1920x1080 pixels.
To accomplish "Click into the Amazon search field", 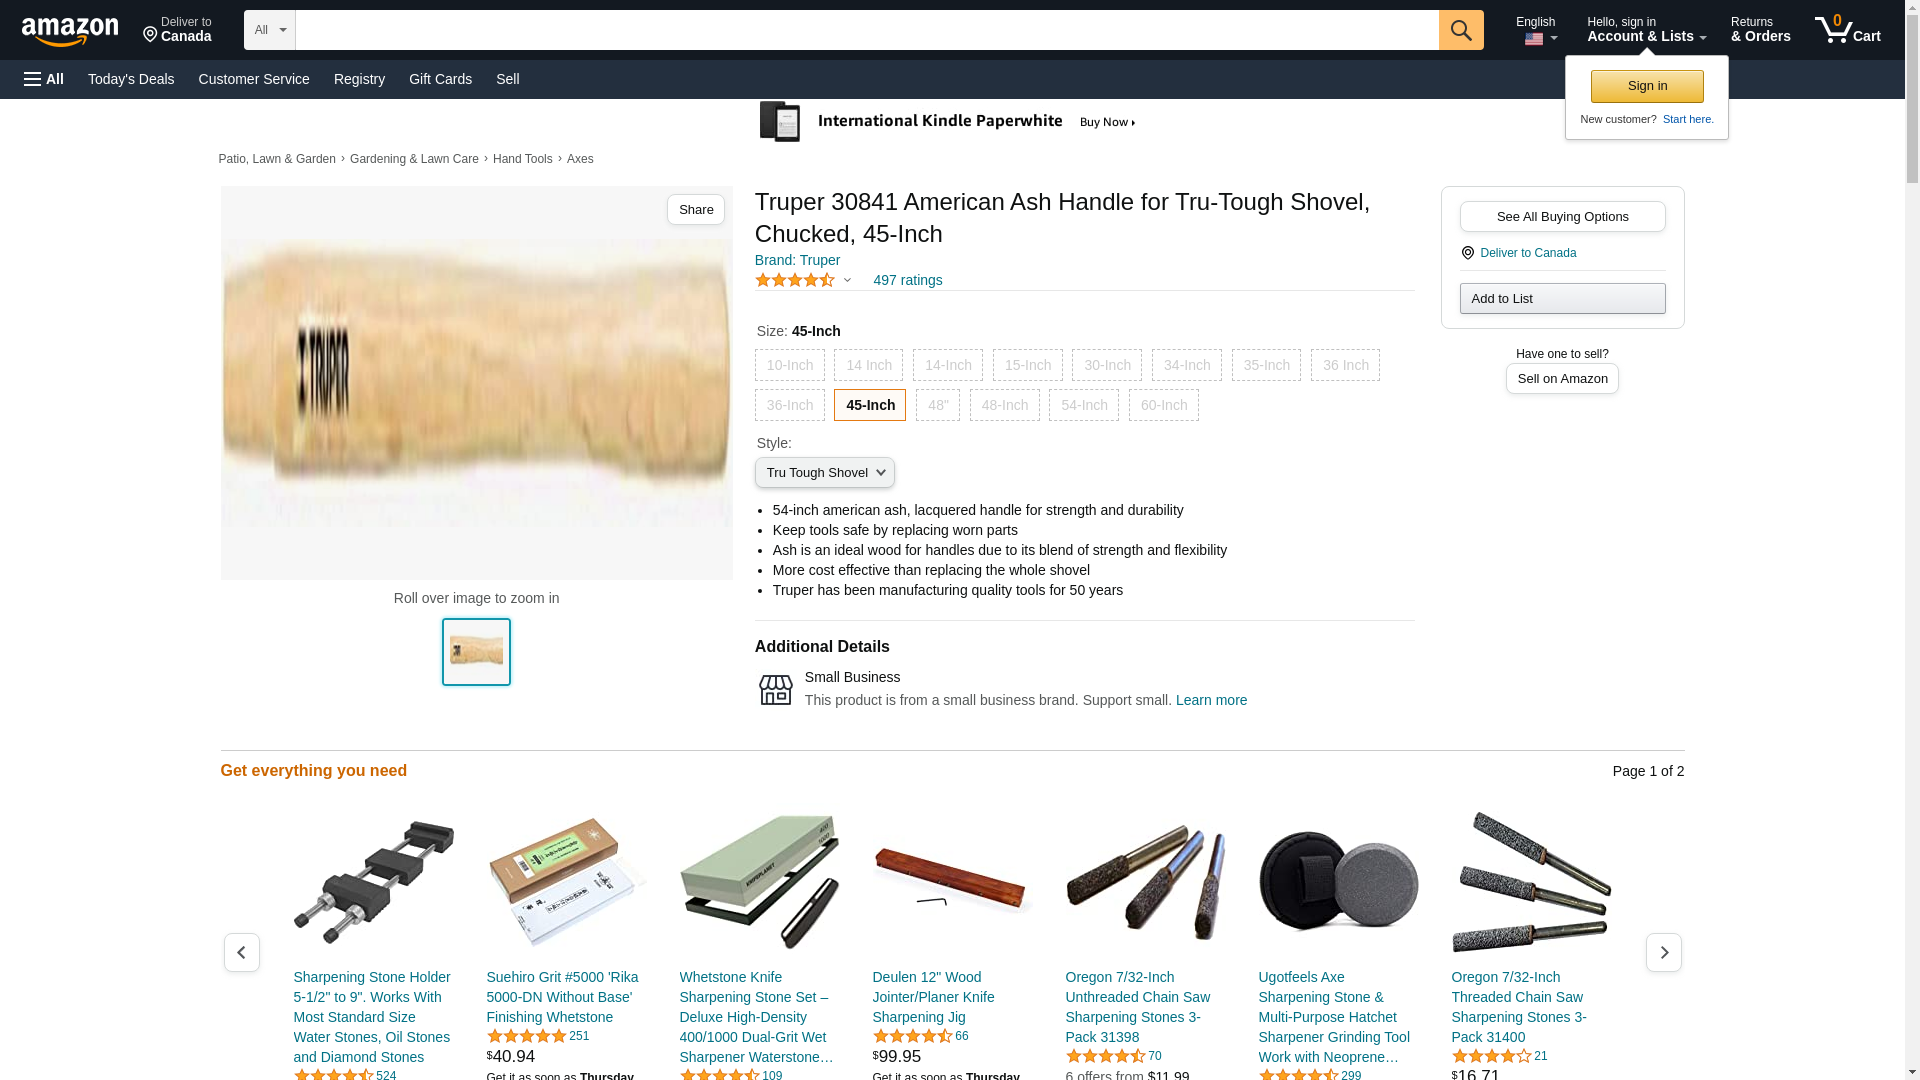I will point(867,30).
